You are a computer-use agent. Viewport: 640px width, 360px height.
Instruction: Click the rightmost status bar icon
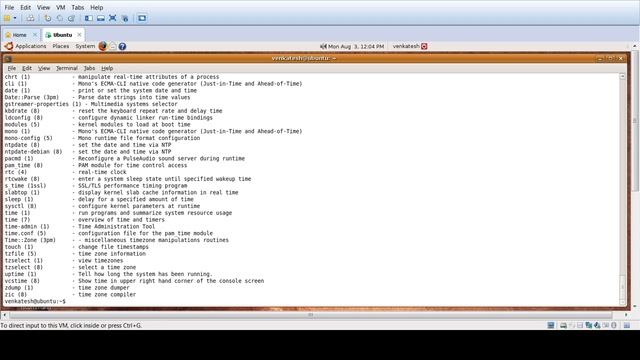[627, 325]
